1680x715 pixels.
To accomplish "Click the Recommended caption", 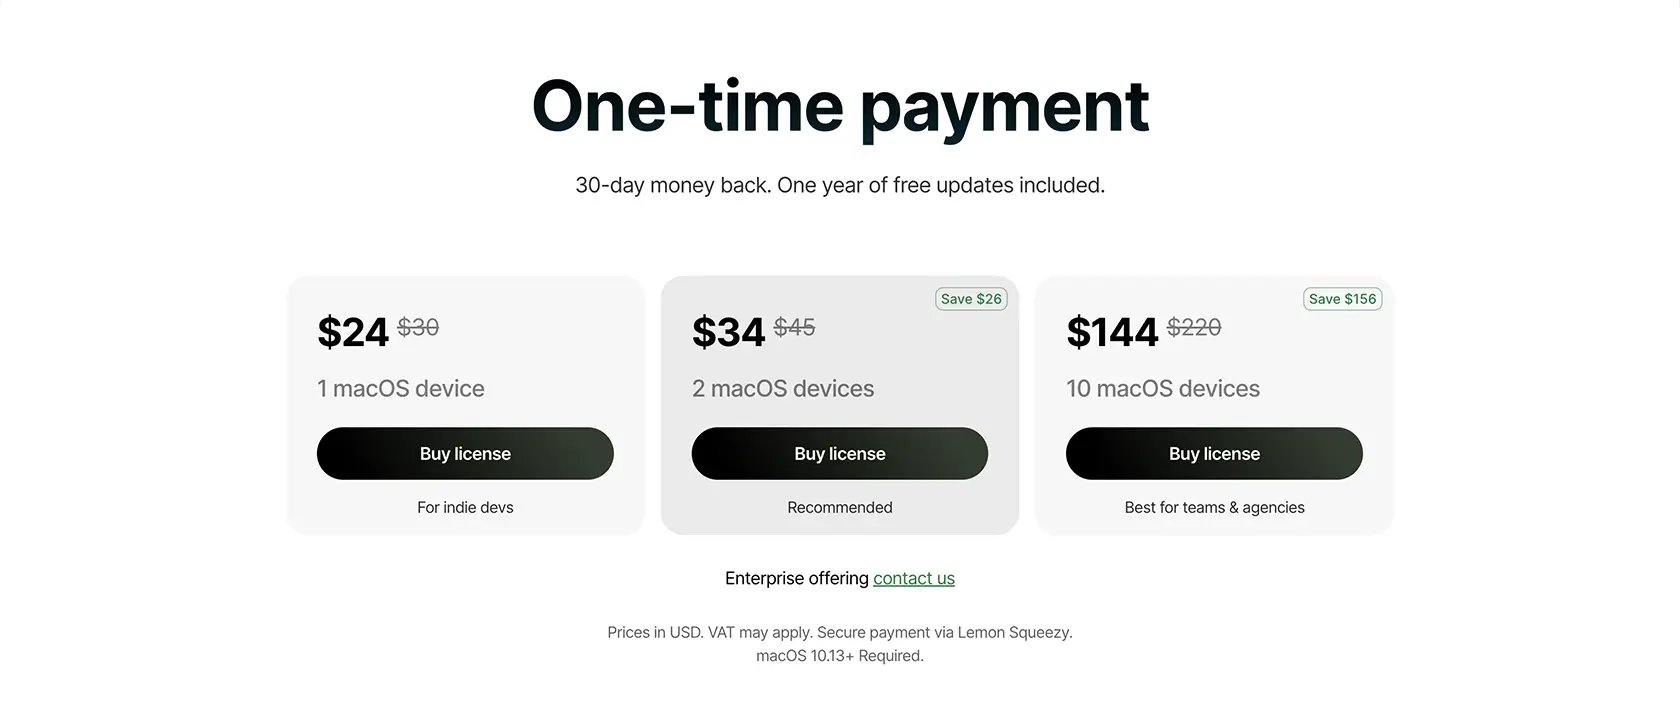I will tap(840, 507).
